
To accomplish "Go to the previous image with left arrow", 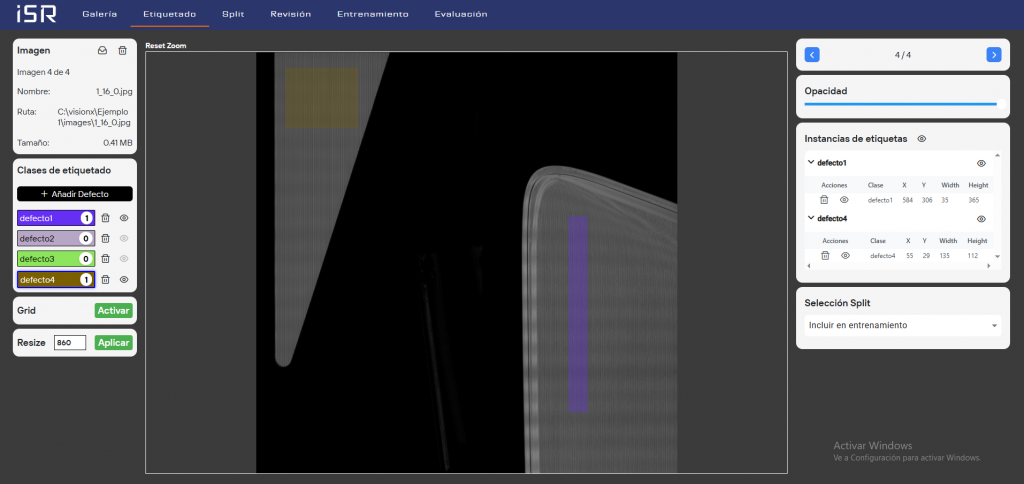I will 812,55.
